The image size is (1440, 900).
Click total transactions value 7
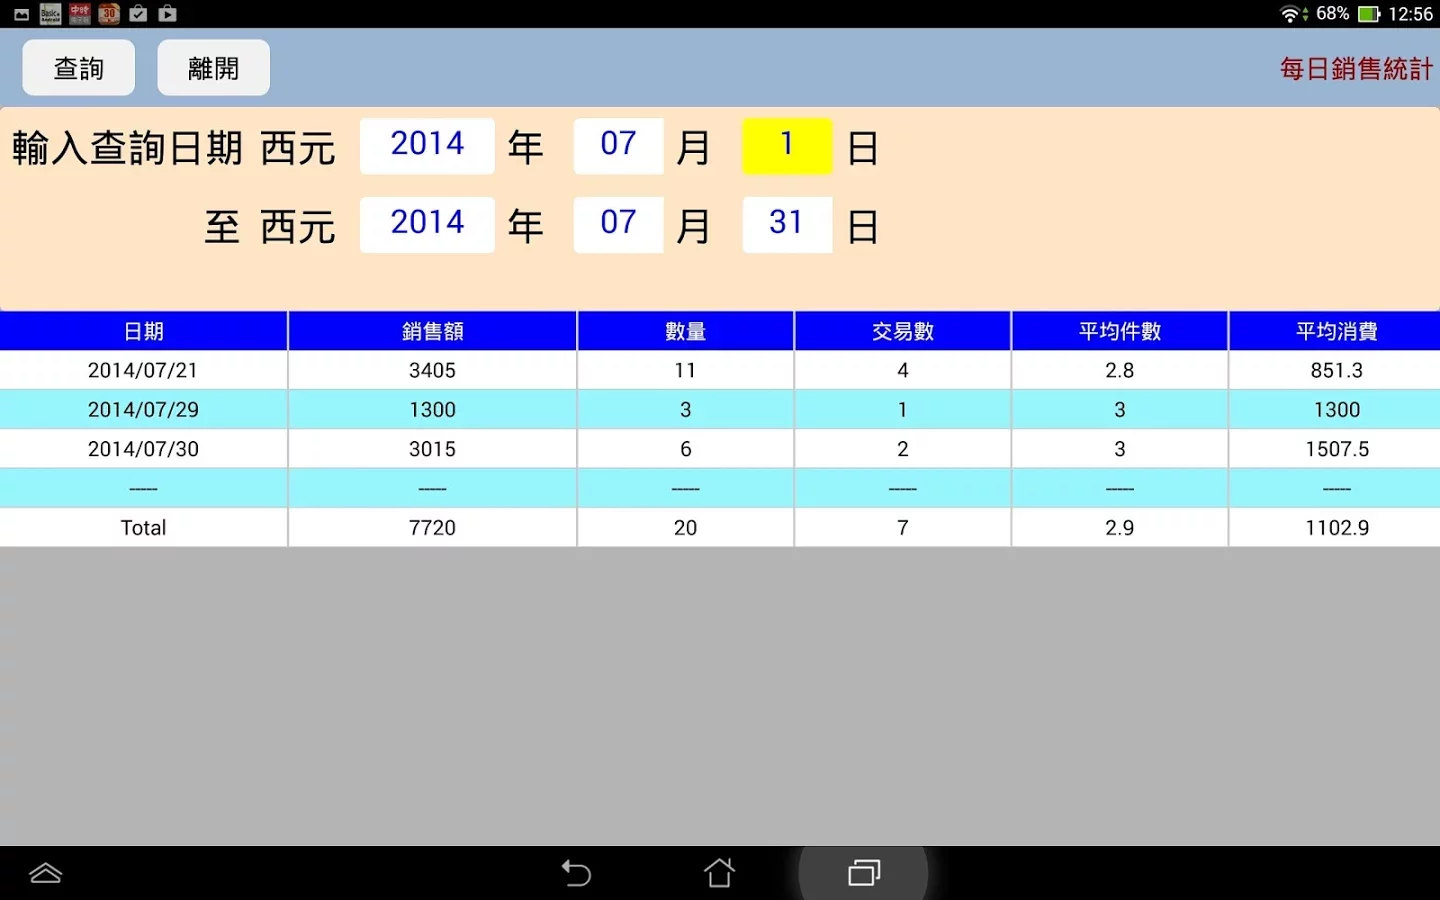(x=902, y=528)
